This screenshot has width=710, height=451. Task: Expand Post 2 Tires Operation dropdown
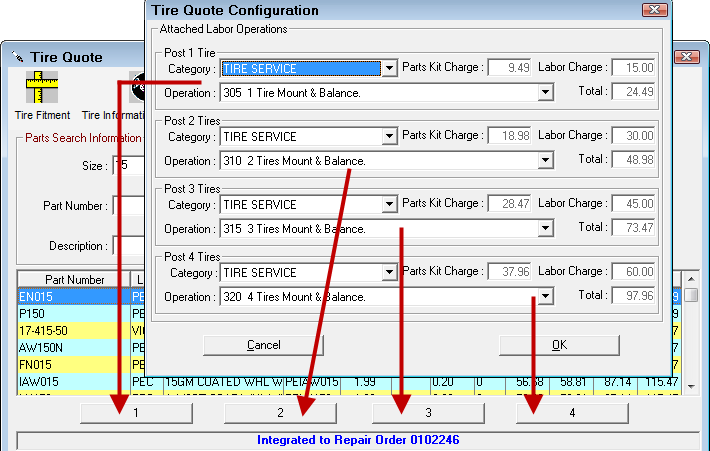(545, 161)
